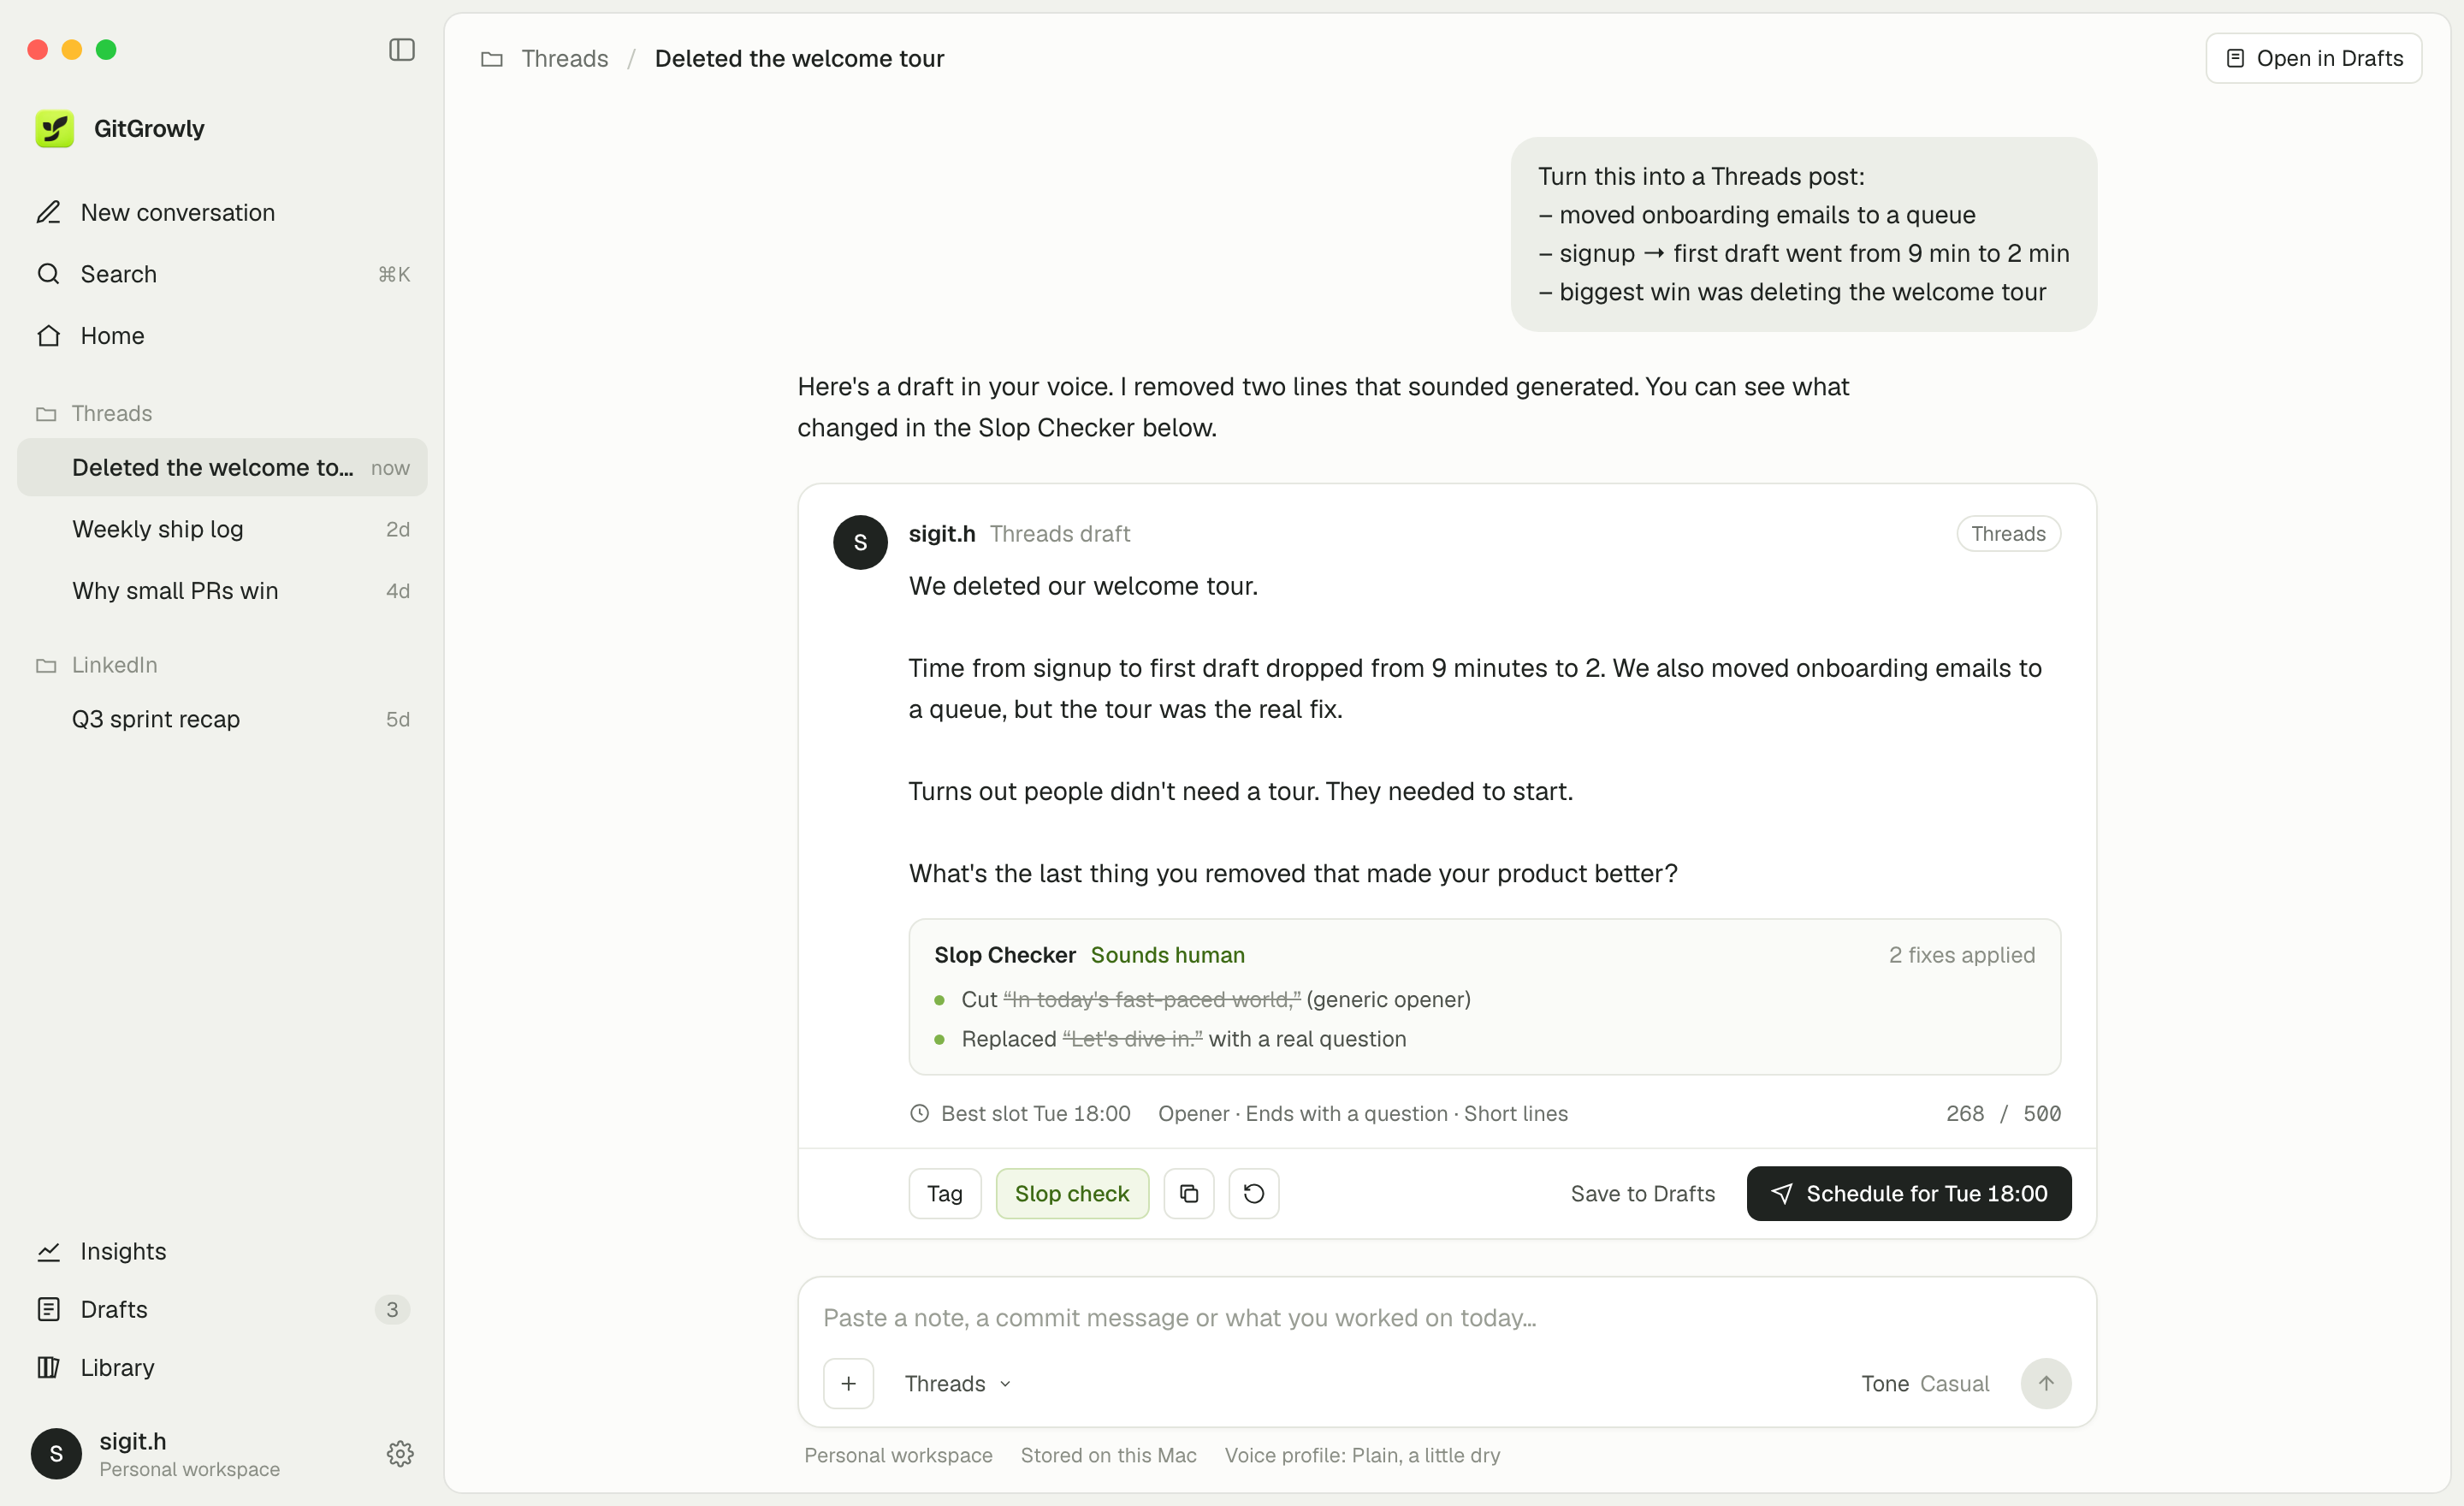Select the Deleted the welcome tour conversation
This screenshot has height=1506, width=2464.
click(222, 468)
